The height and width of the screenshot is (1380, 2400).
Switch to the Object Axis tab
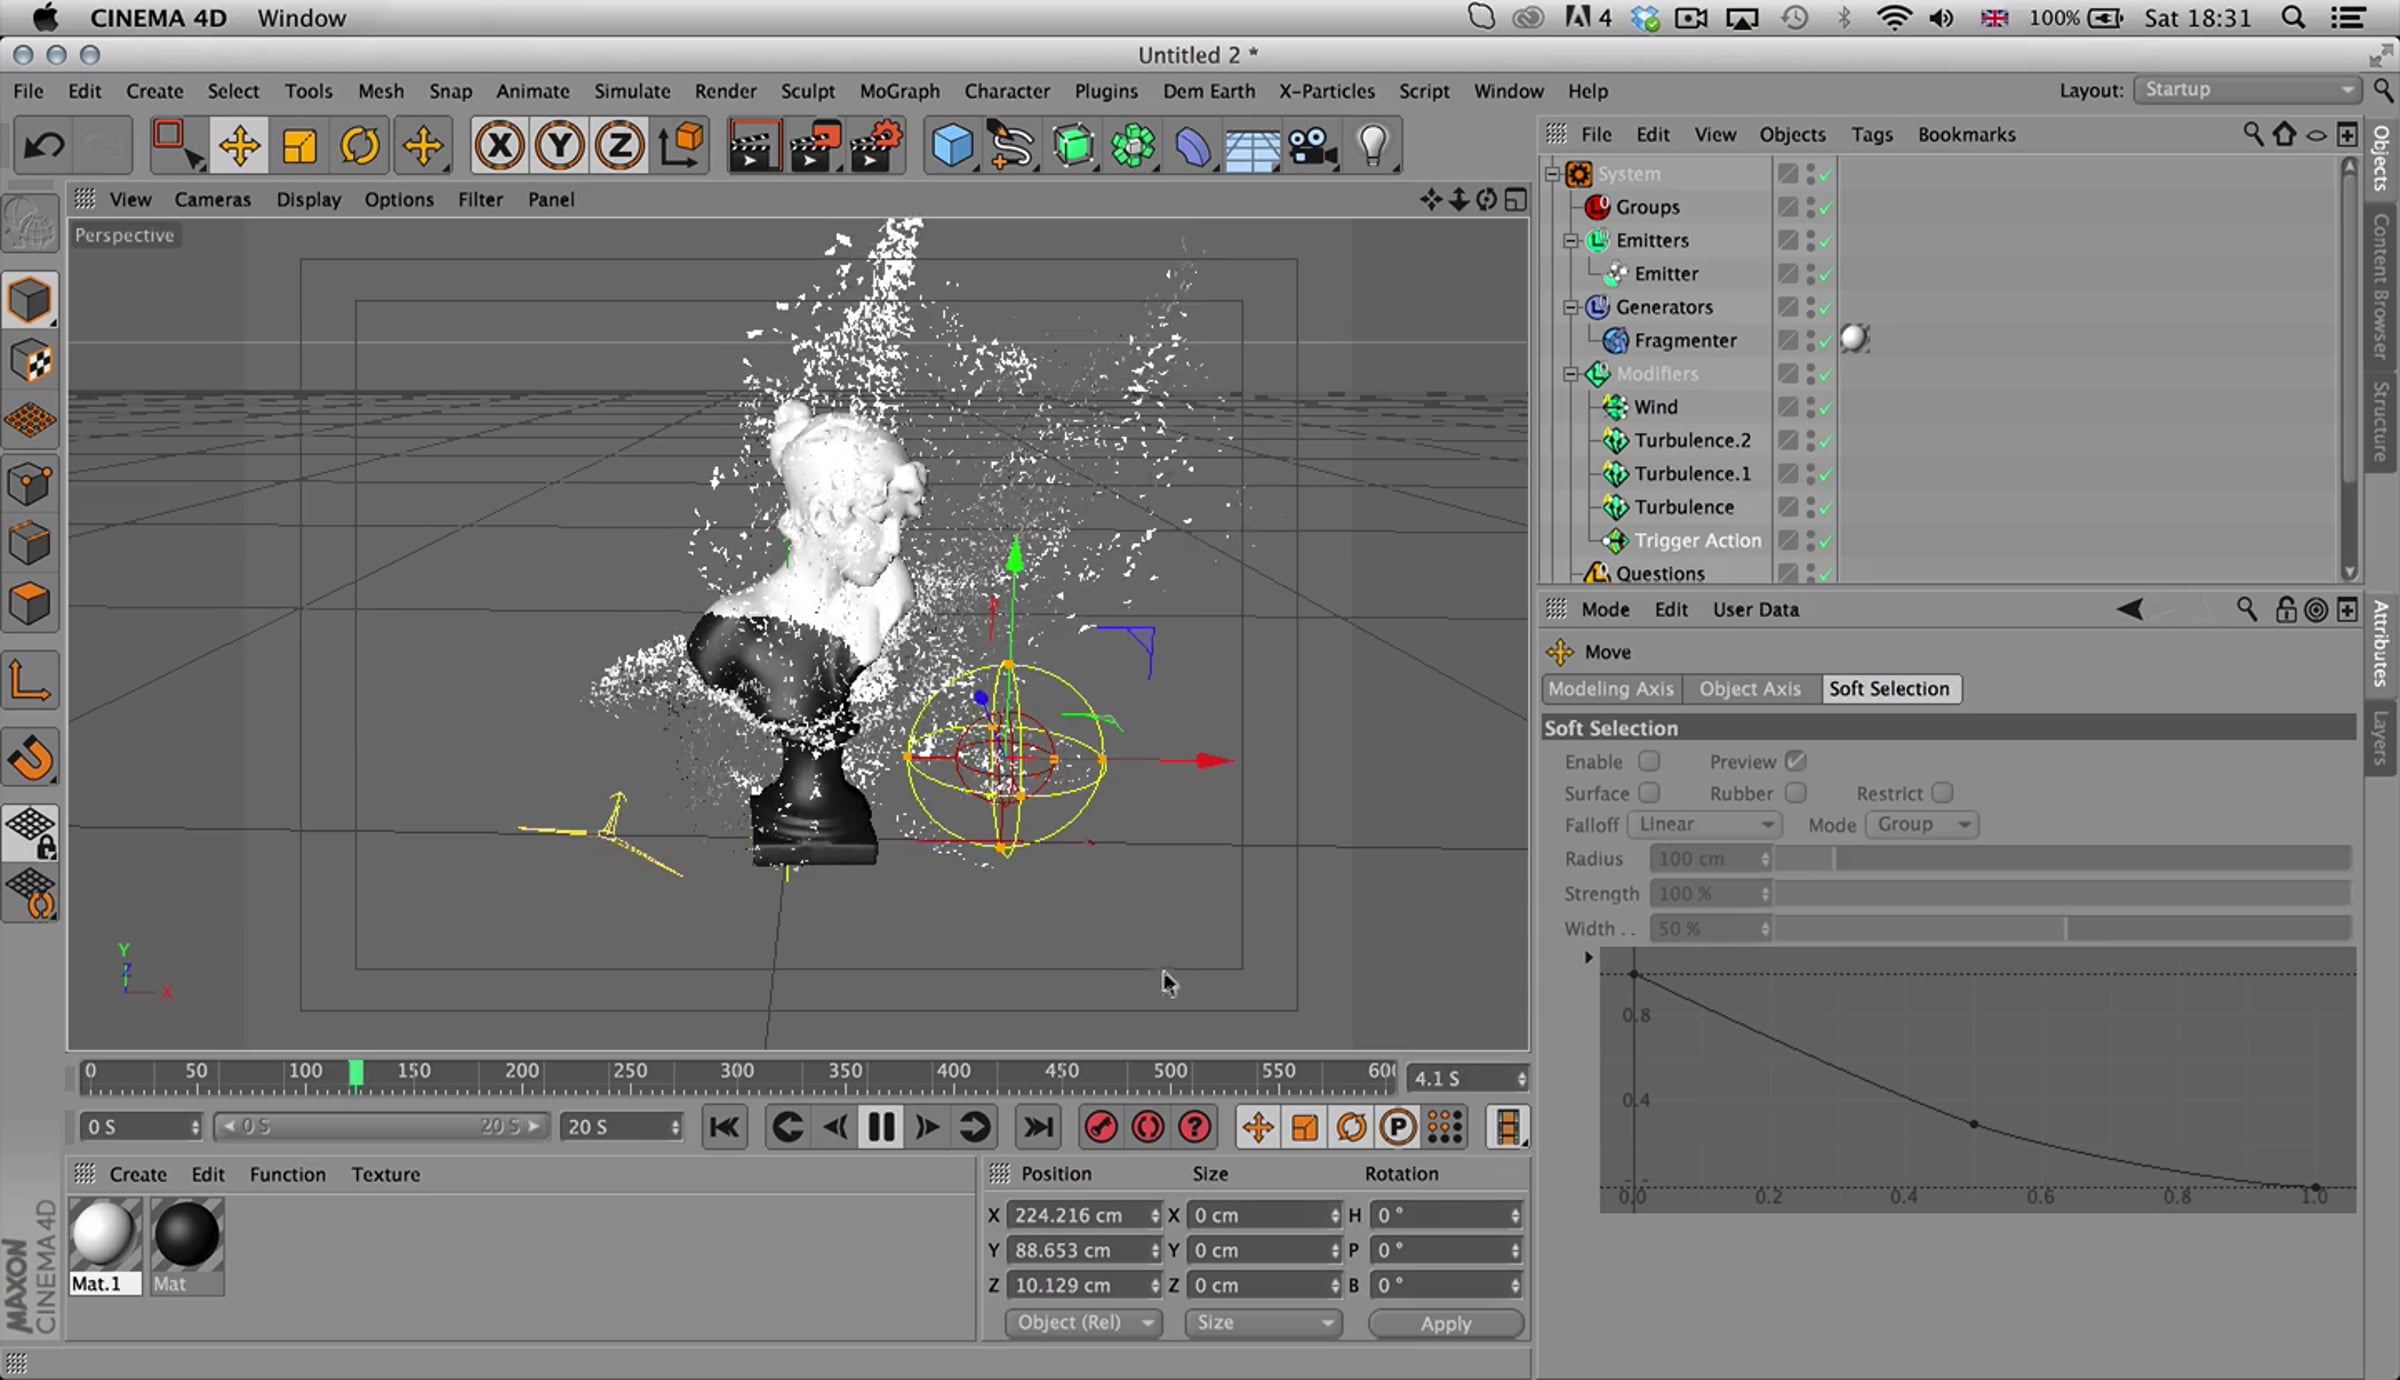click(x=1750, y=689)
